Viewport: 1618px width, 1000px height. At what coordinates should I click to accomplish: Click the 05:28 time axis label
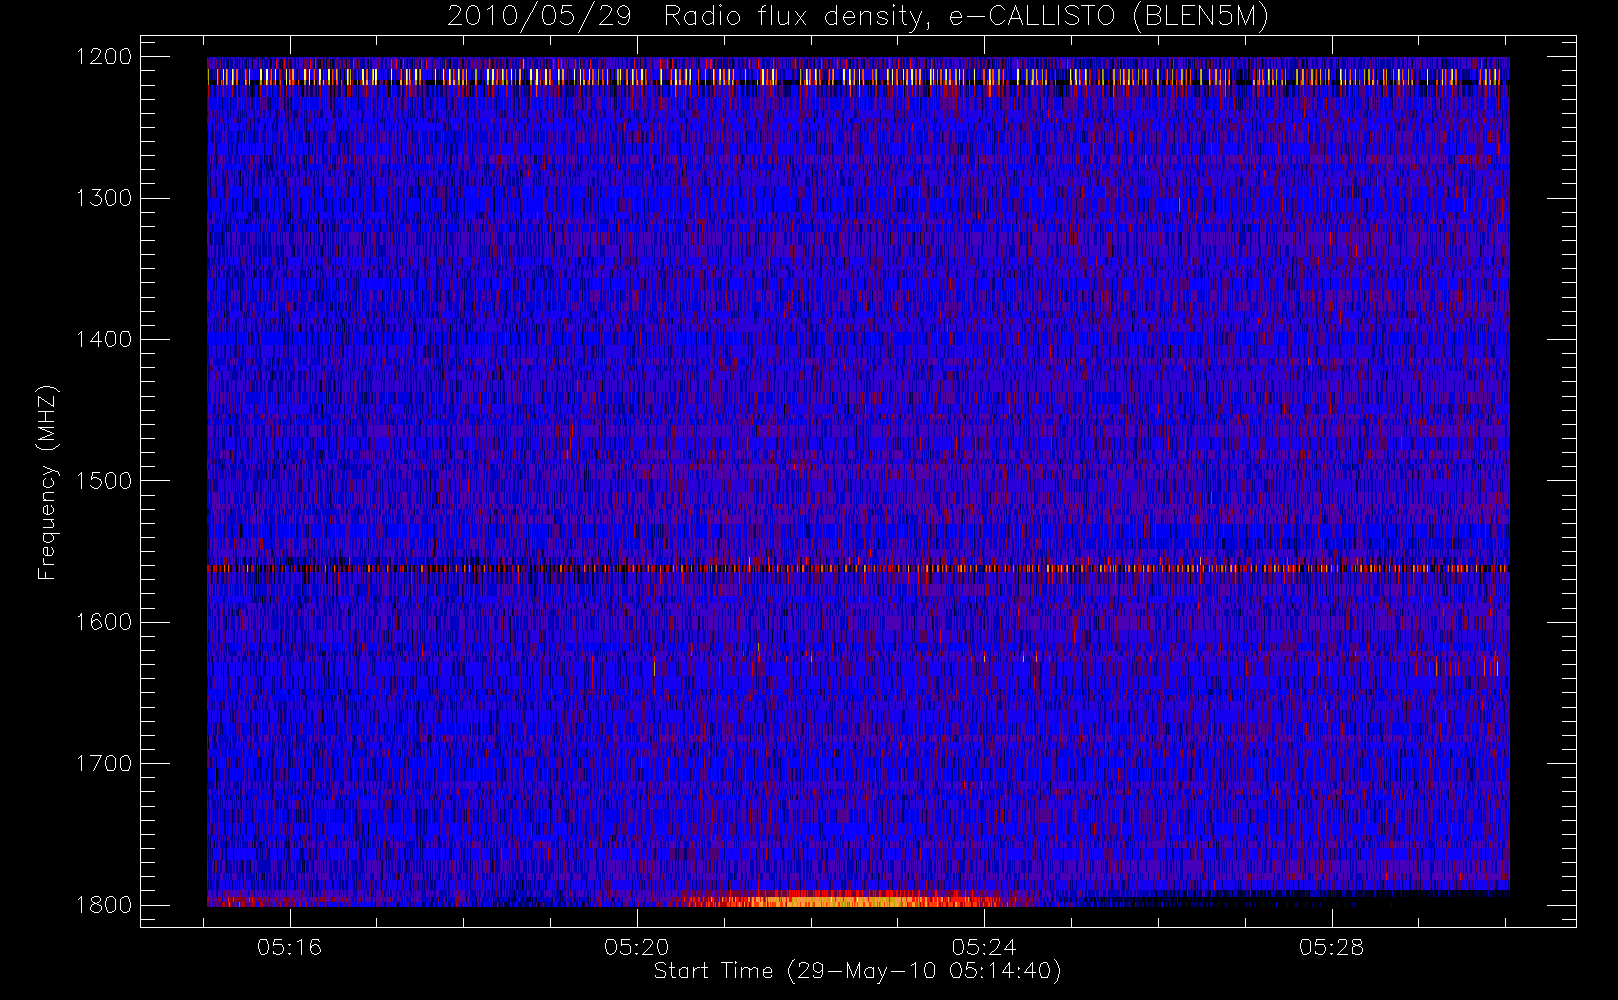[1331, 947]
